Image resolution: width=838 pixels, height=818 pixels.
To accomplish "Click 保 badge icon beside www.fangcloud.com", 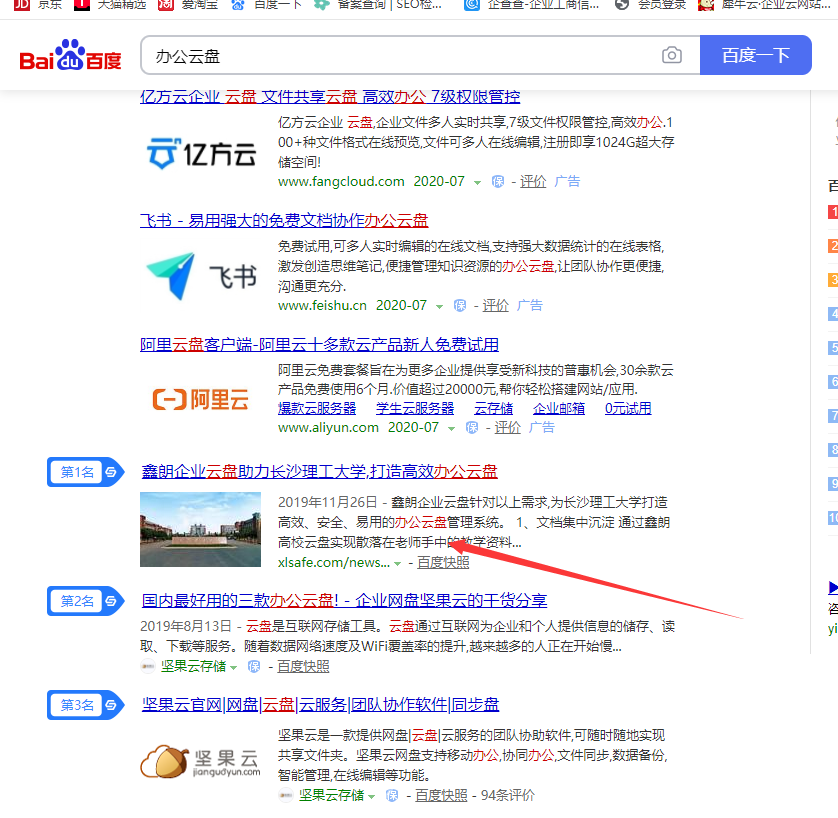I will [x=498, y=182].
